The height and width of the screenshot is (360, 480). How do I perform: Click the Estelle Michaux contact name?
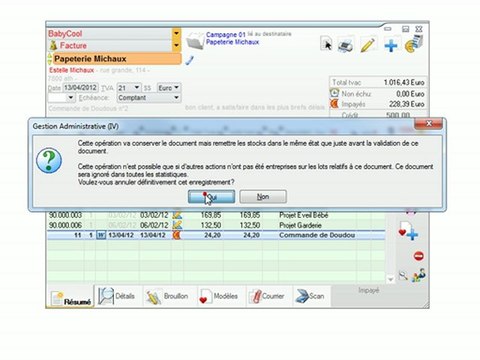(x=71, y=70)
